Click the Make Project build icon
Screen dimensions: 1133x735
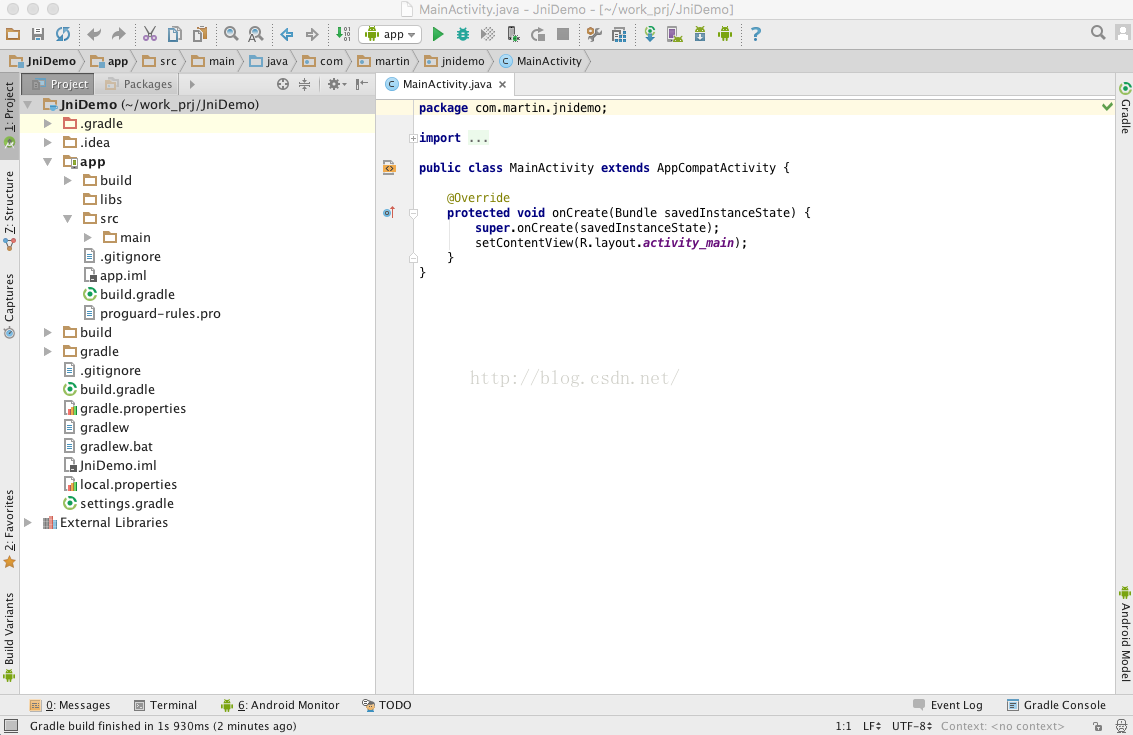(343, 34)
